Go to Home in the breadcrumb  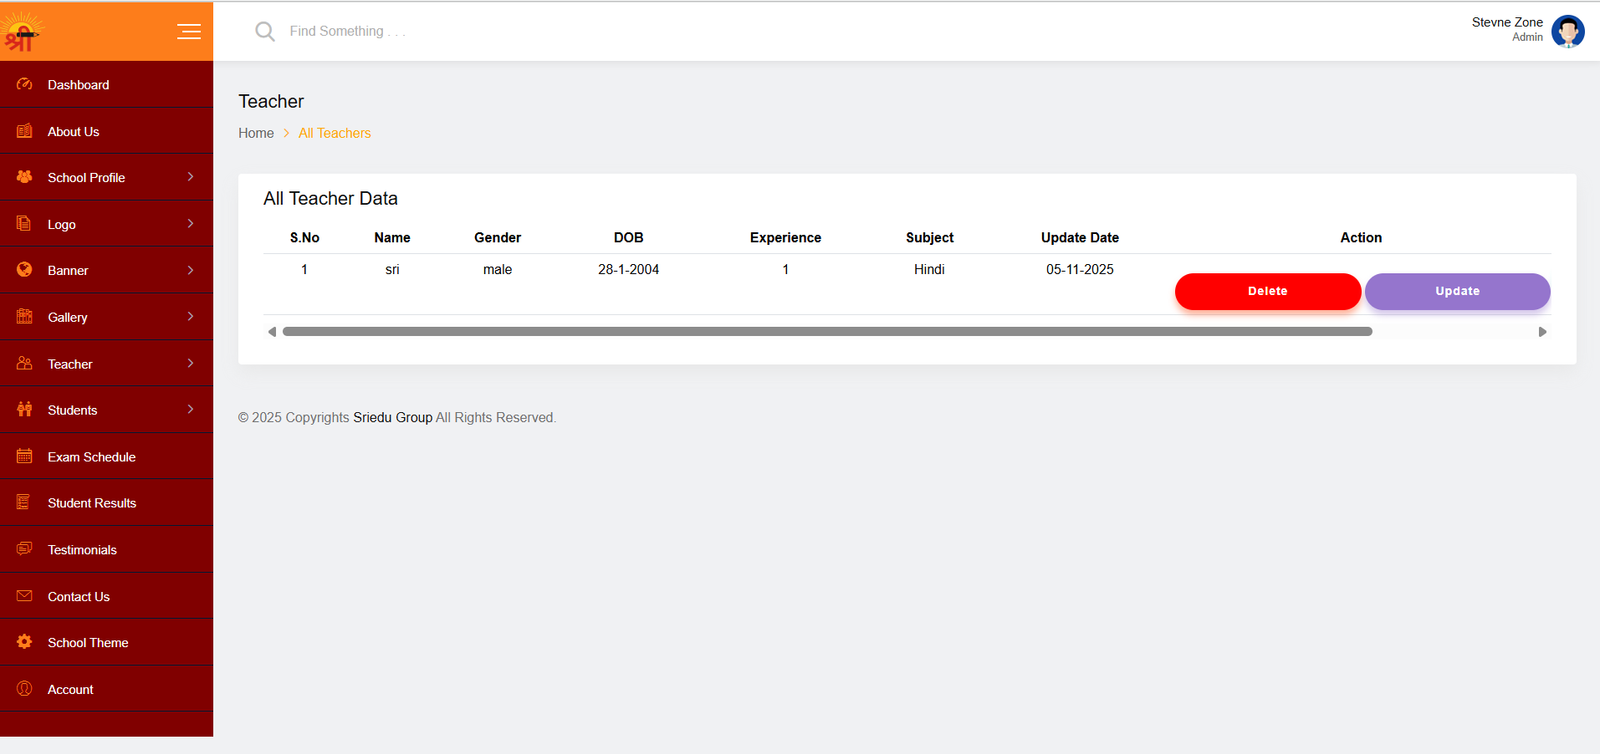[256, 133]
